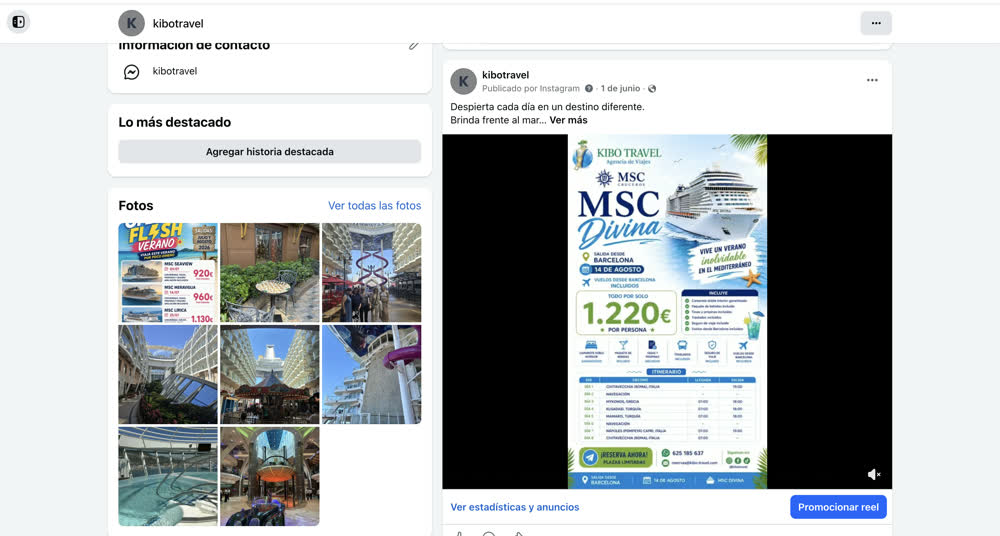Viewport: 1000px width, 536px height.
Task: Open the kibotravel page avatar in header
Action: 131,24
